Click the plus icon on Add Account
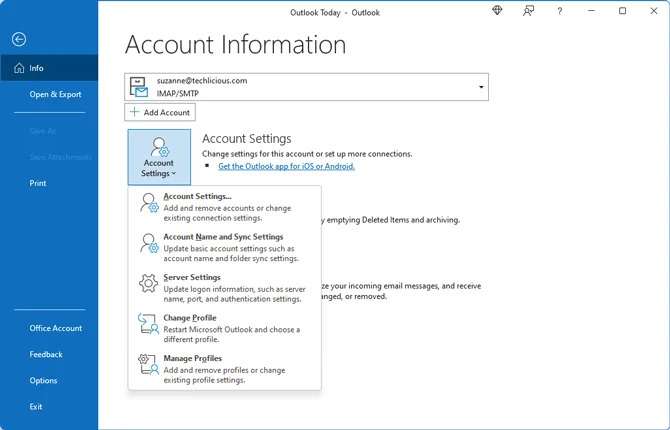Screen dimensions: 670x430 tap(135, 112)
